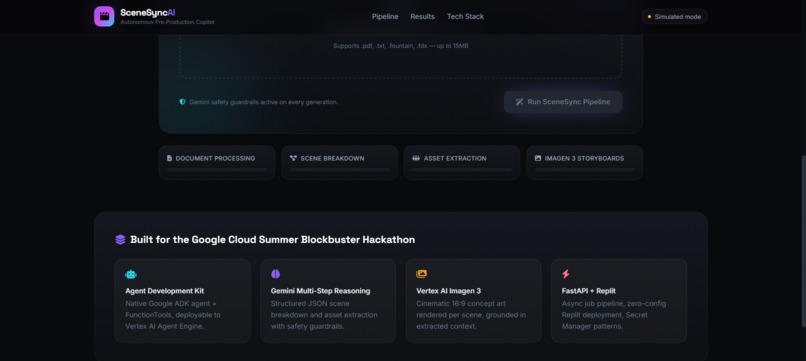This screenshot has height=361, width=806.
Task: Click the Asset Extraction progress bar
Action: coord(462,170)
